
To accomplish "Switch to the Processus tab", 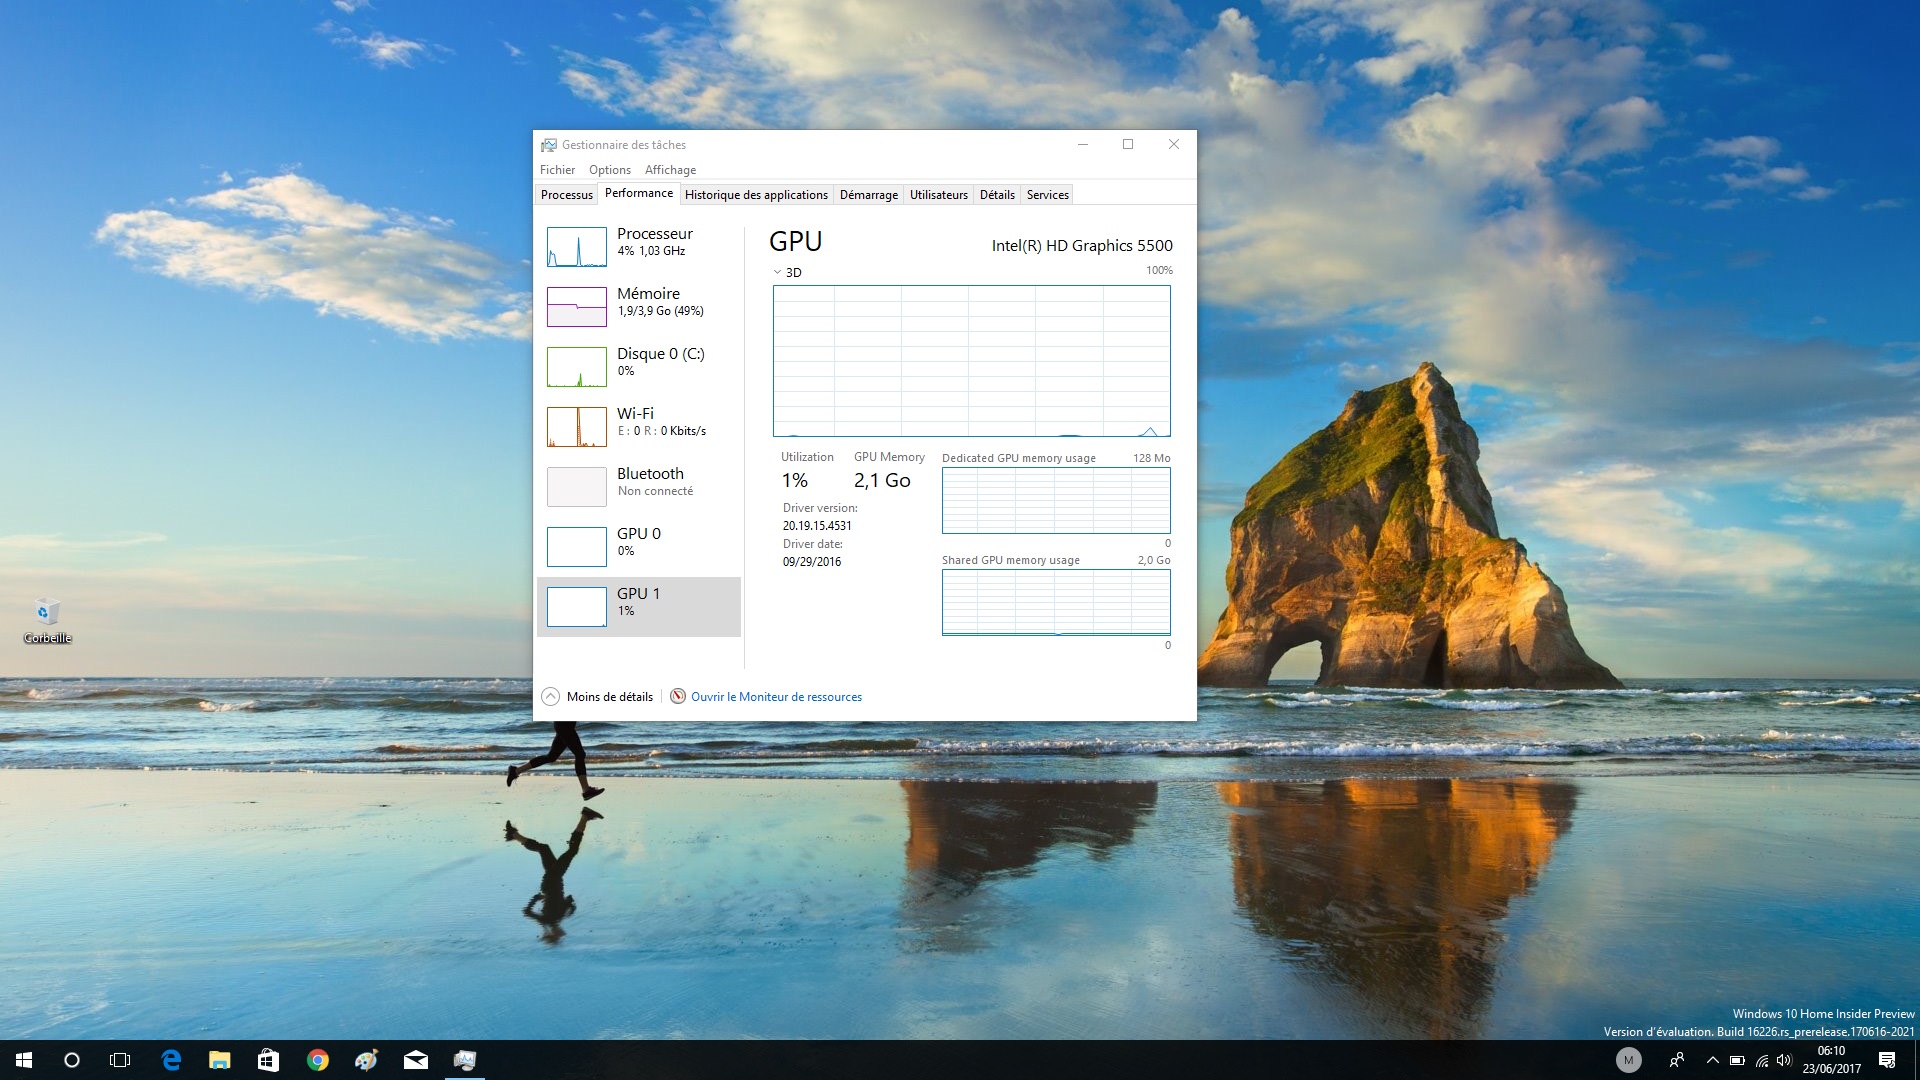I will (x=566, y=194).
